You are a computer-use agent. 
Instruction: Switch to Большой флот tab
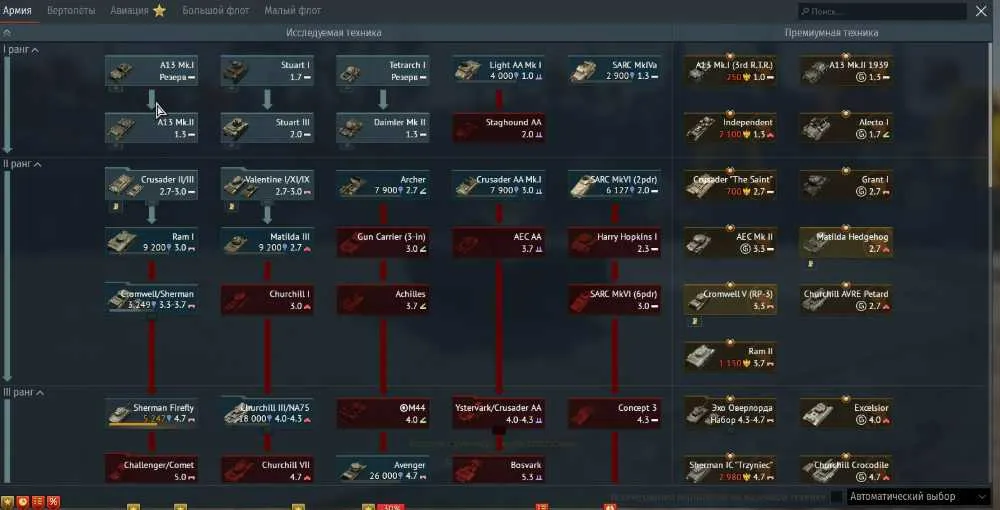[216, 11]
